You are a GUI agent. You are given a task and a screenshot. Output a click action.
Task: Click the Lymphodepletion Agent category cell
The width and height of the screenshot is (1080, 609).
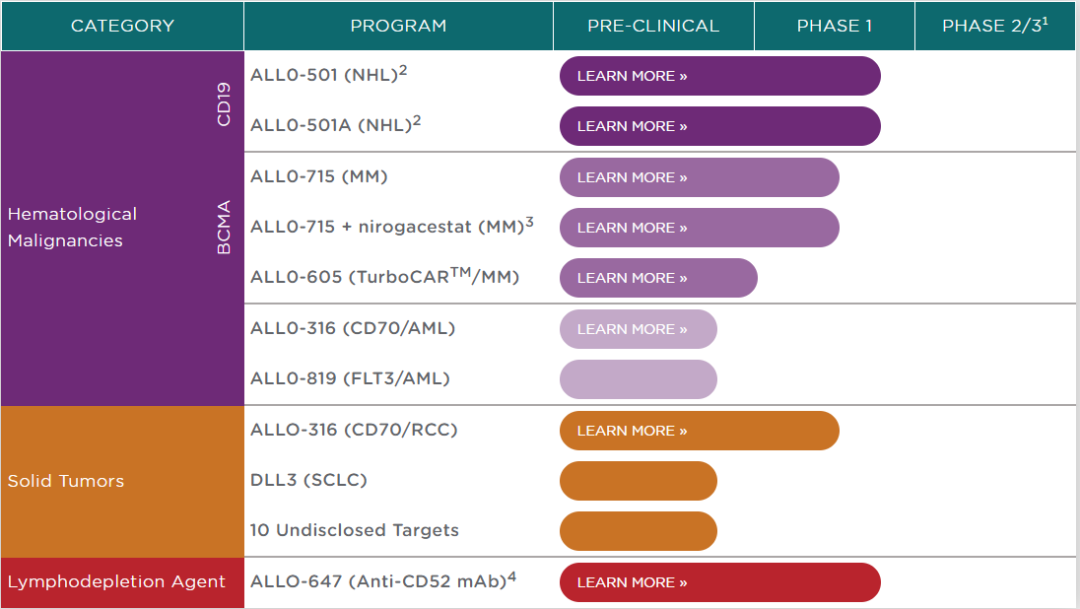point(116,582)
